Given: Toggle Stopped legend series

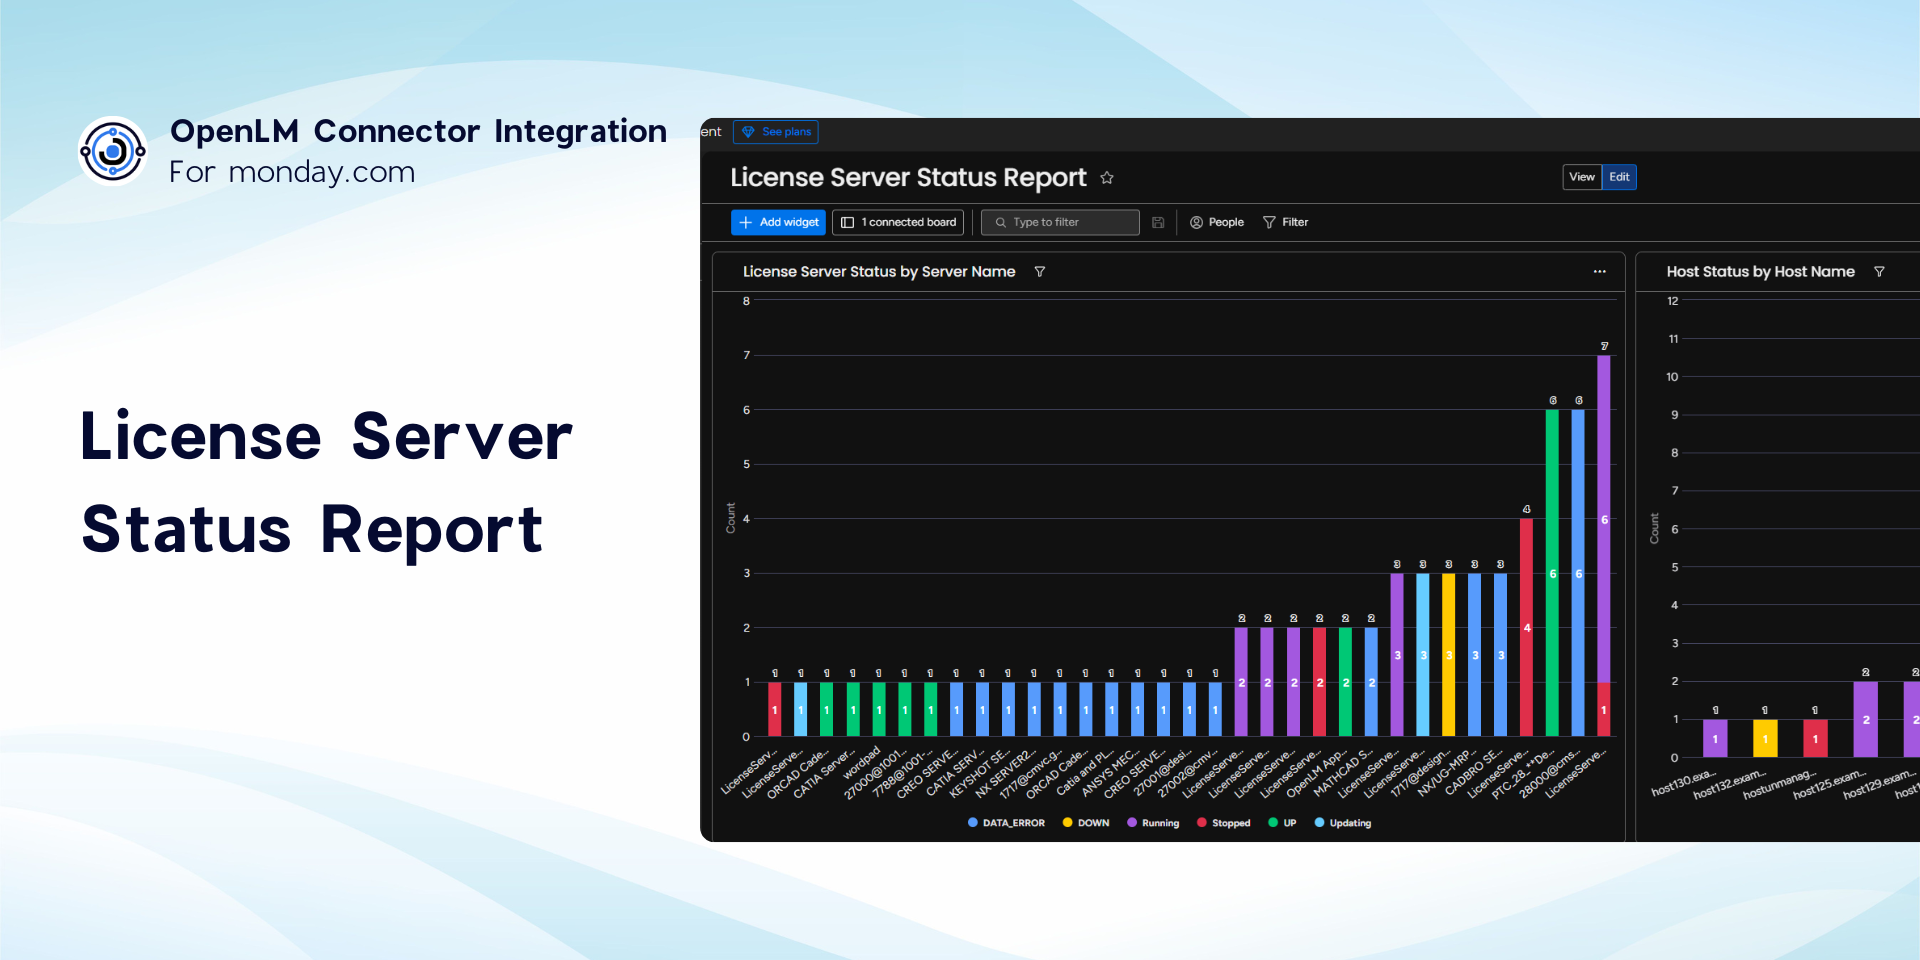Looking at the screenshot, I should (1224, 823).
